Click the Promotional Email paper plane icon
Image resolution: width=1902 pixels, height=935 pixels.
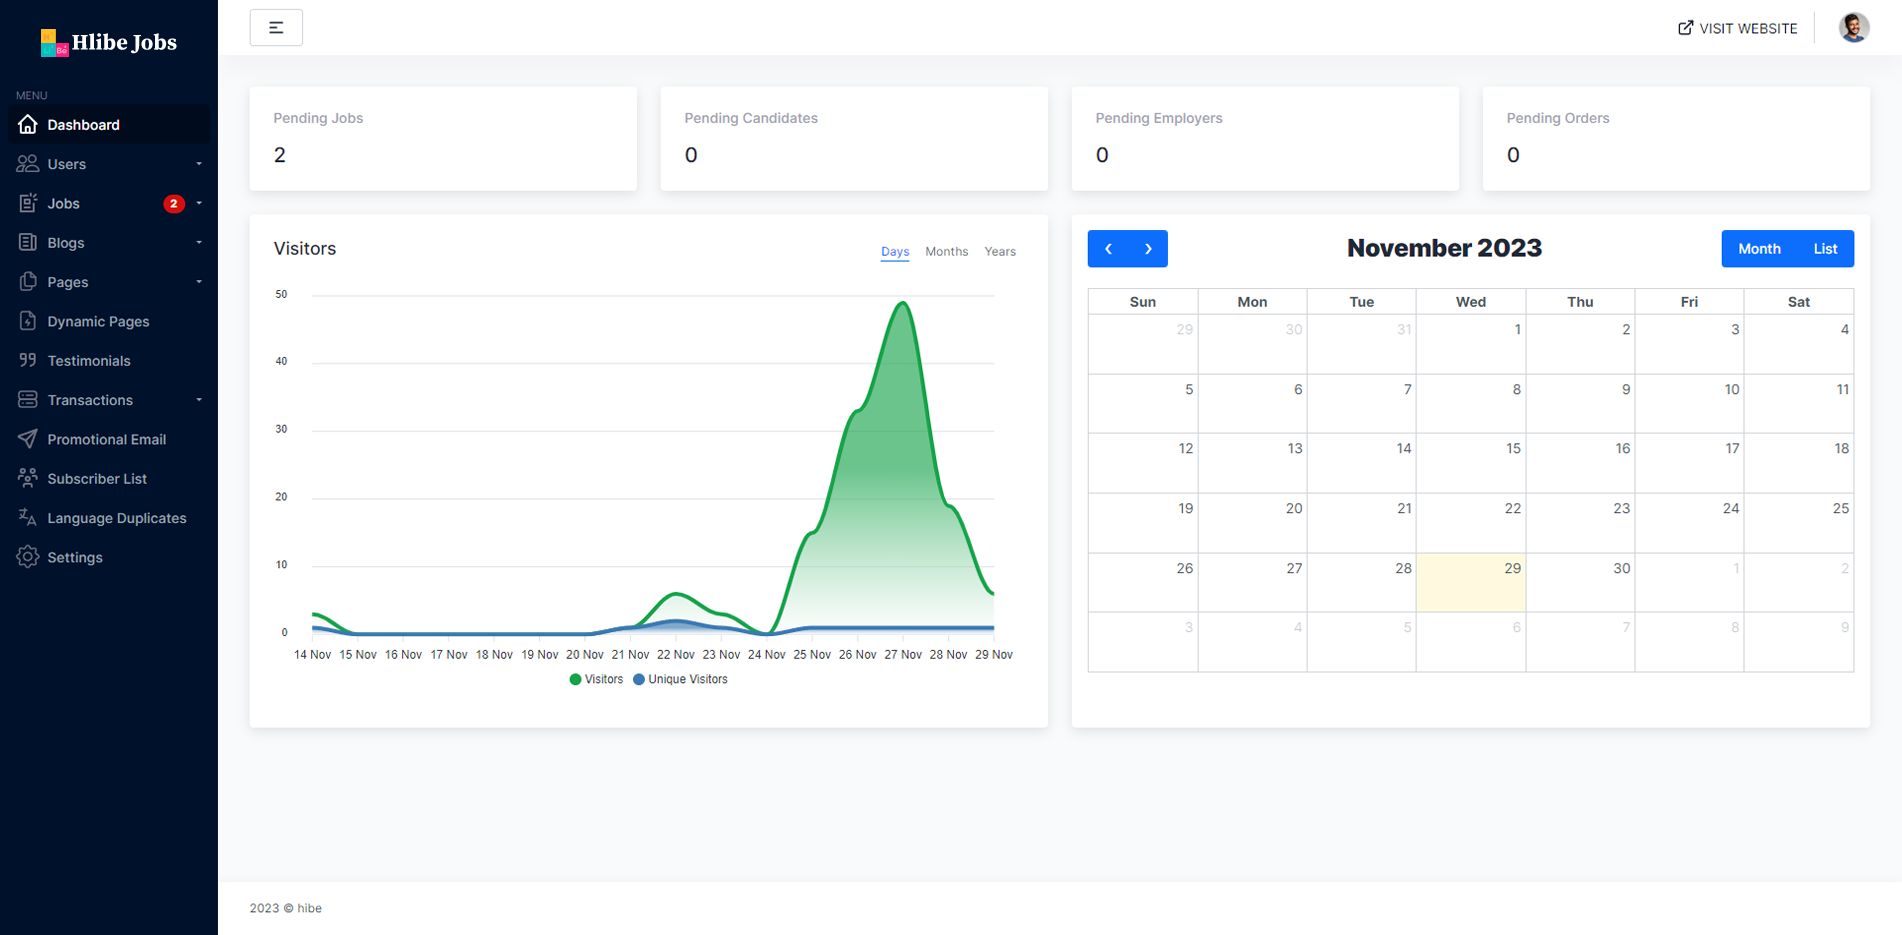point(28,439)
